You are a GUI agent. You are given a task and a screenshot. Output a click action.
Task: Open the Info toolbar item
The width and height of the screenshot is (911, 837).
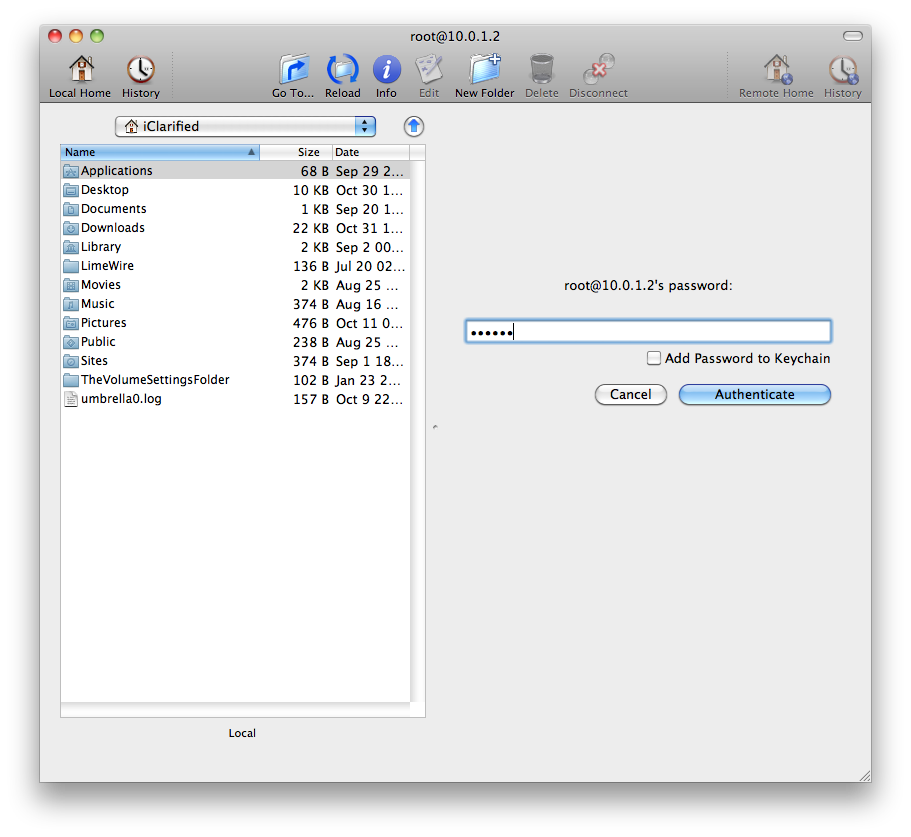tap(386, 71)
